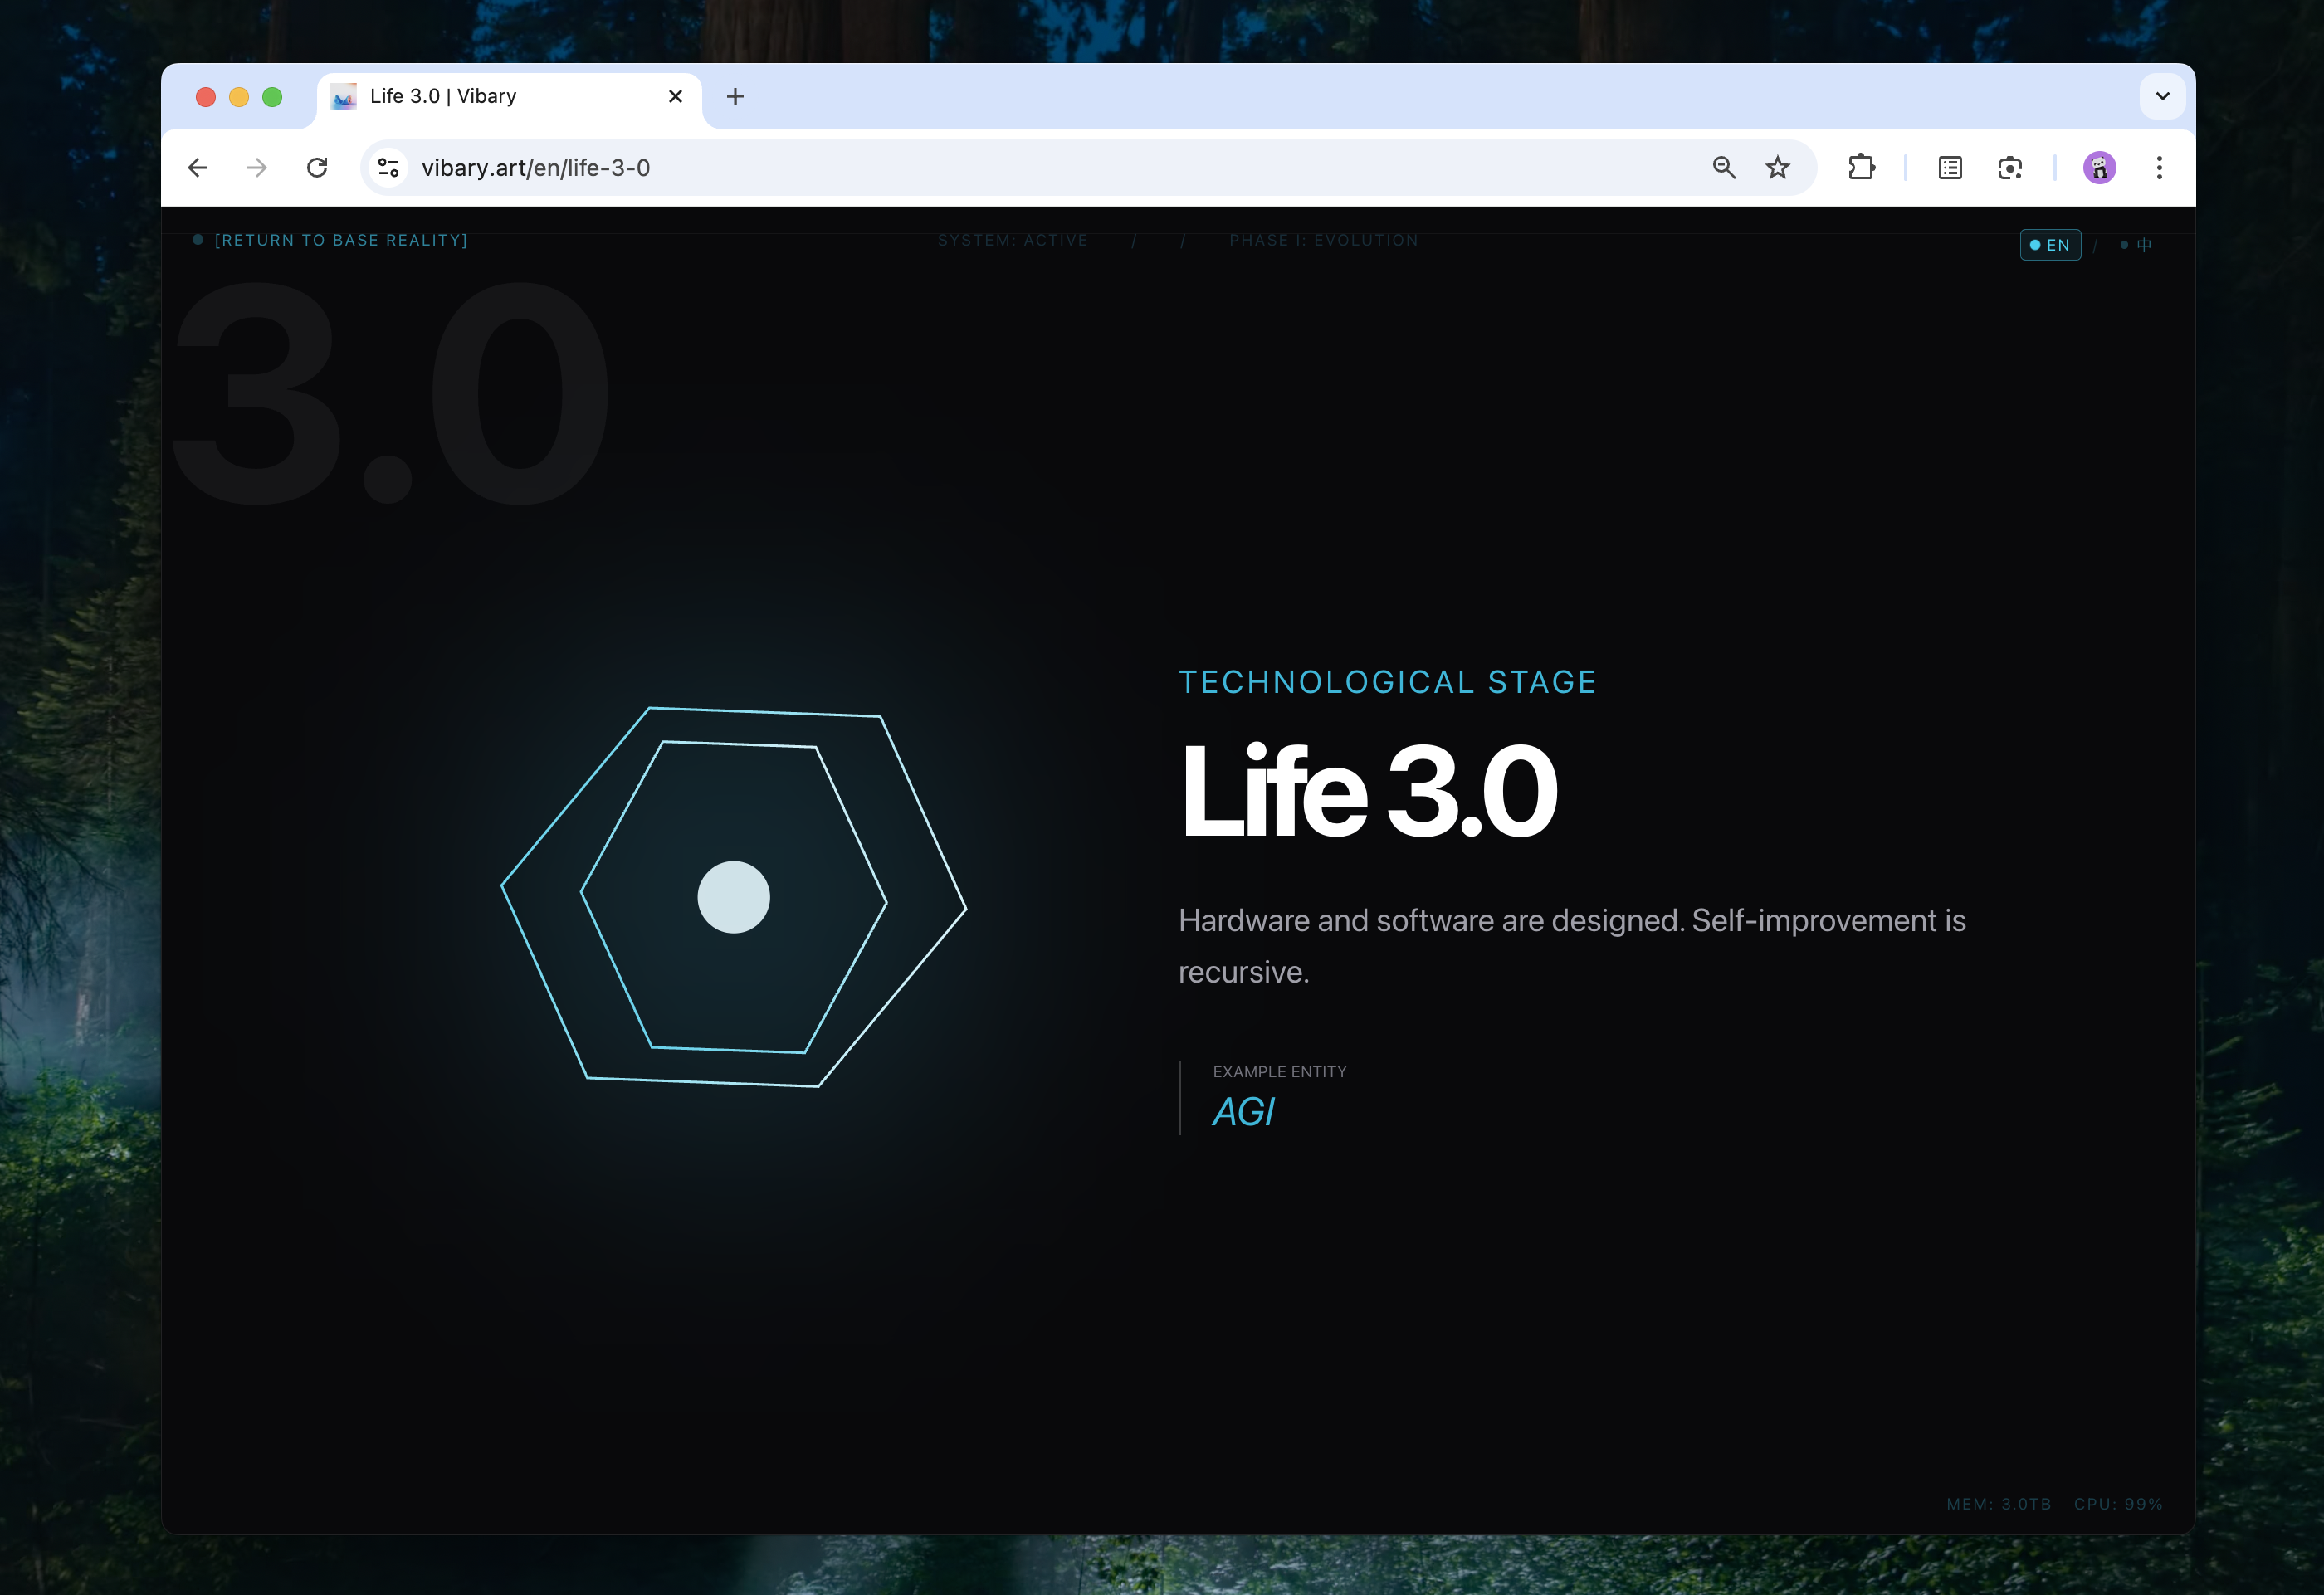Open the Extensions puzzle icon
This screenshot has height=1595, width=2324.
(1861, 168)
